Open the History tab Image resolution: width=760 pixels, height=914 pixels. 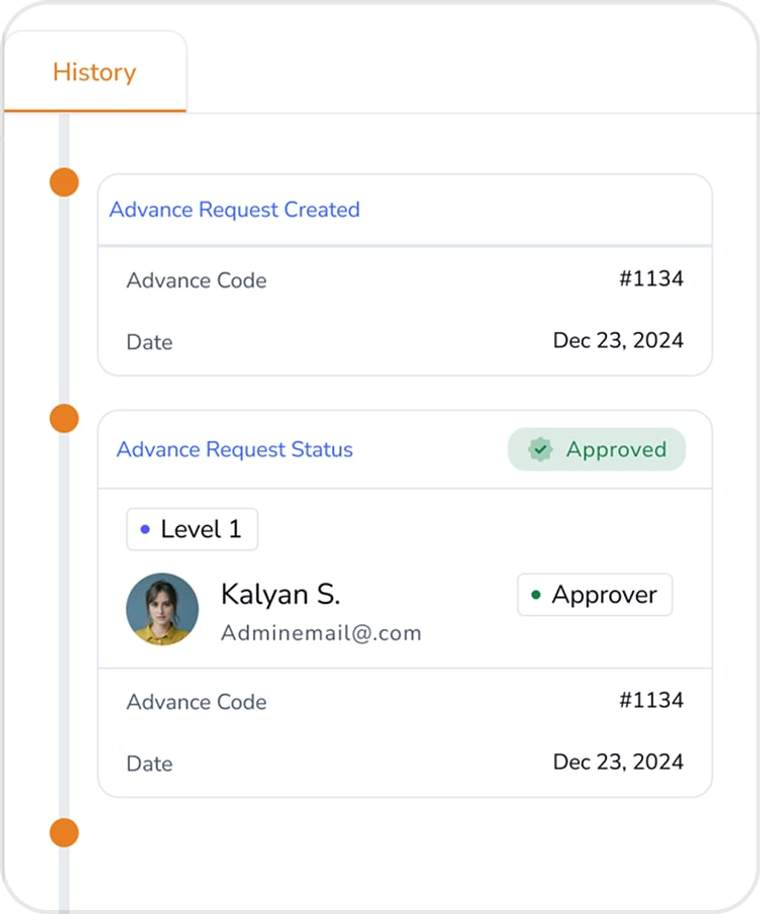pos(94,72)
